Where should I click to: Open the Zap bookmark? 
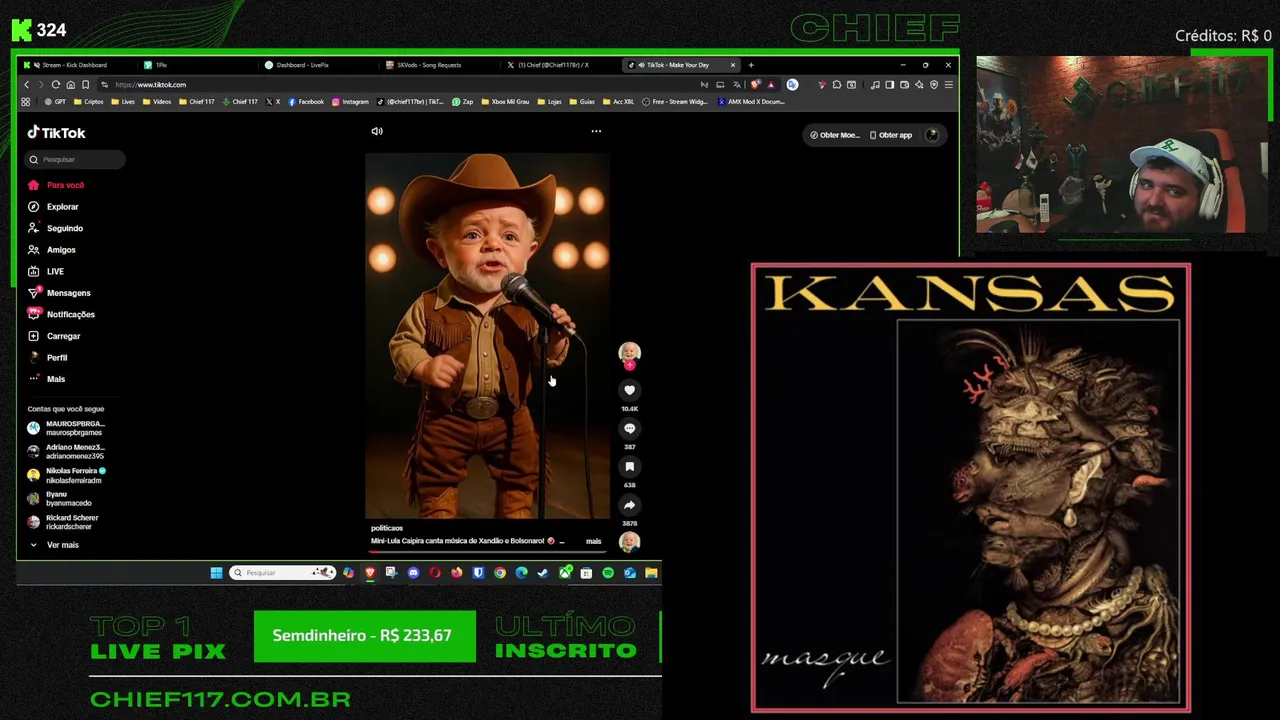click(463, 102)
